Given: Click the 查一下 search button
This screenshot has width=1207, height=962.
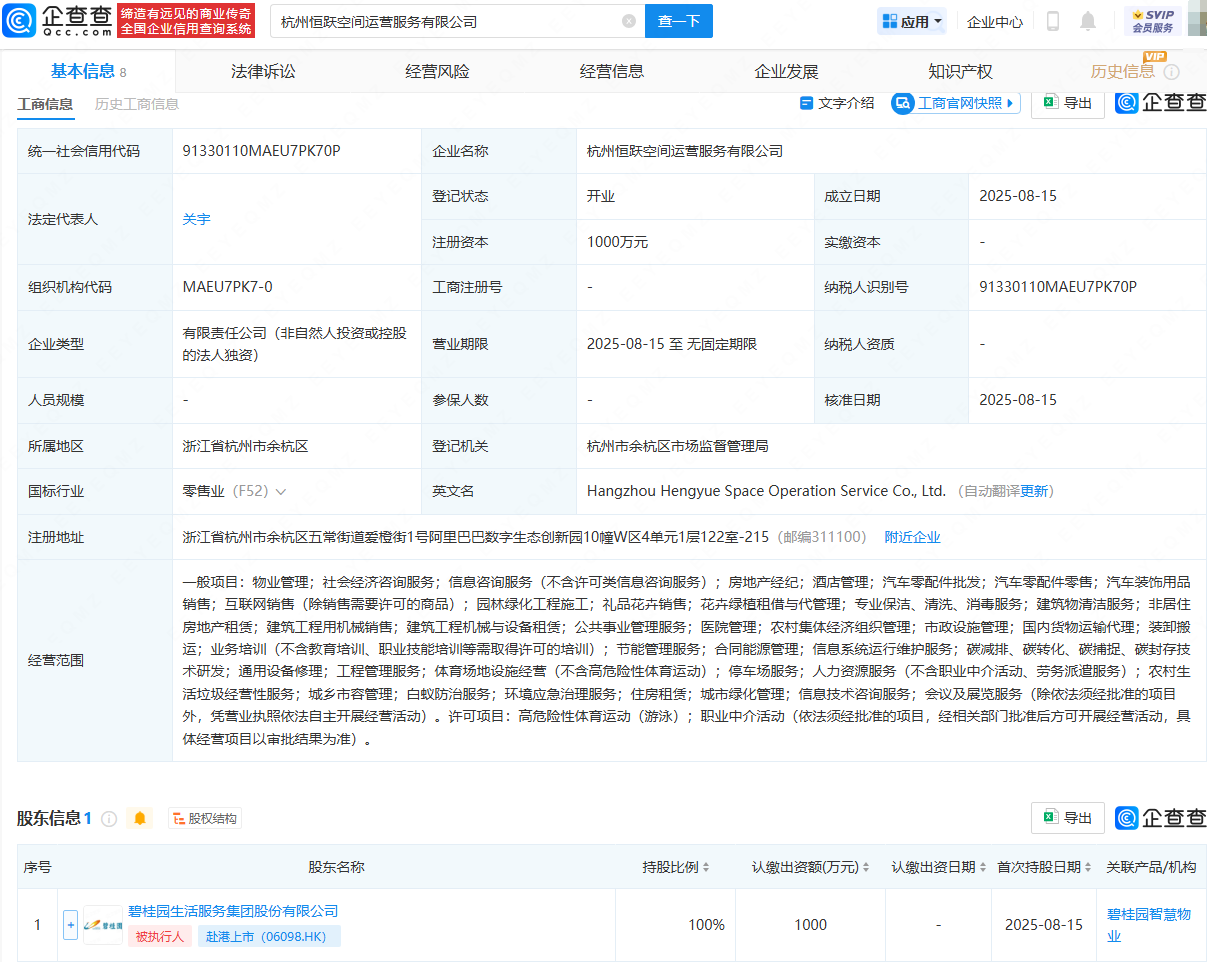Looking at the screenshot, I should (x=679, y=21).
